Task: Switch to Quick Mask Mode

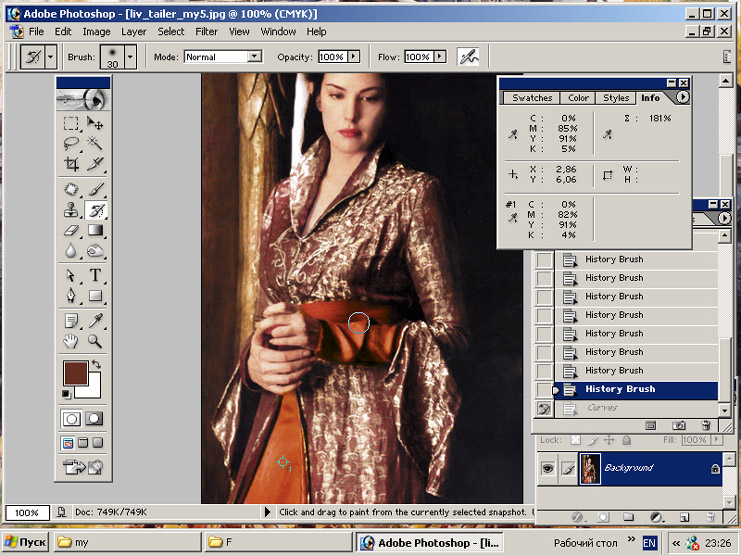Action: coord(94,419)
